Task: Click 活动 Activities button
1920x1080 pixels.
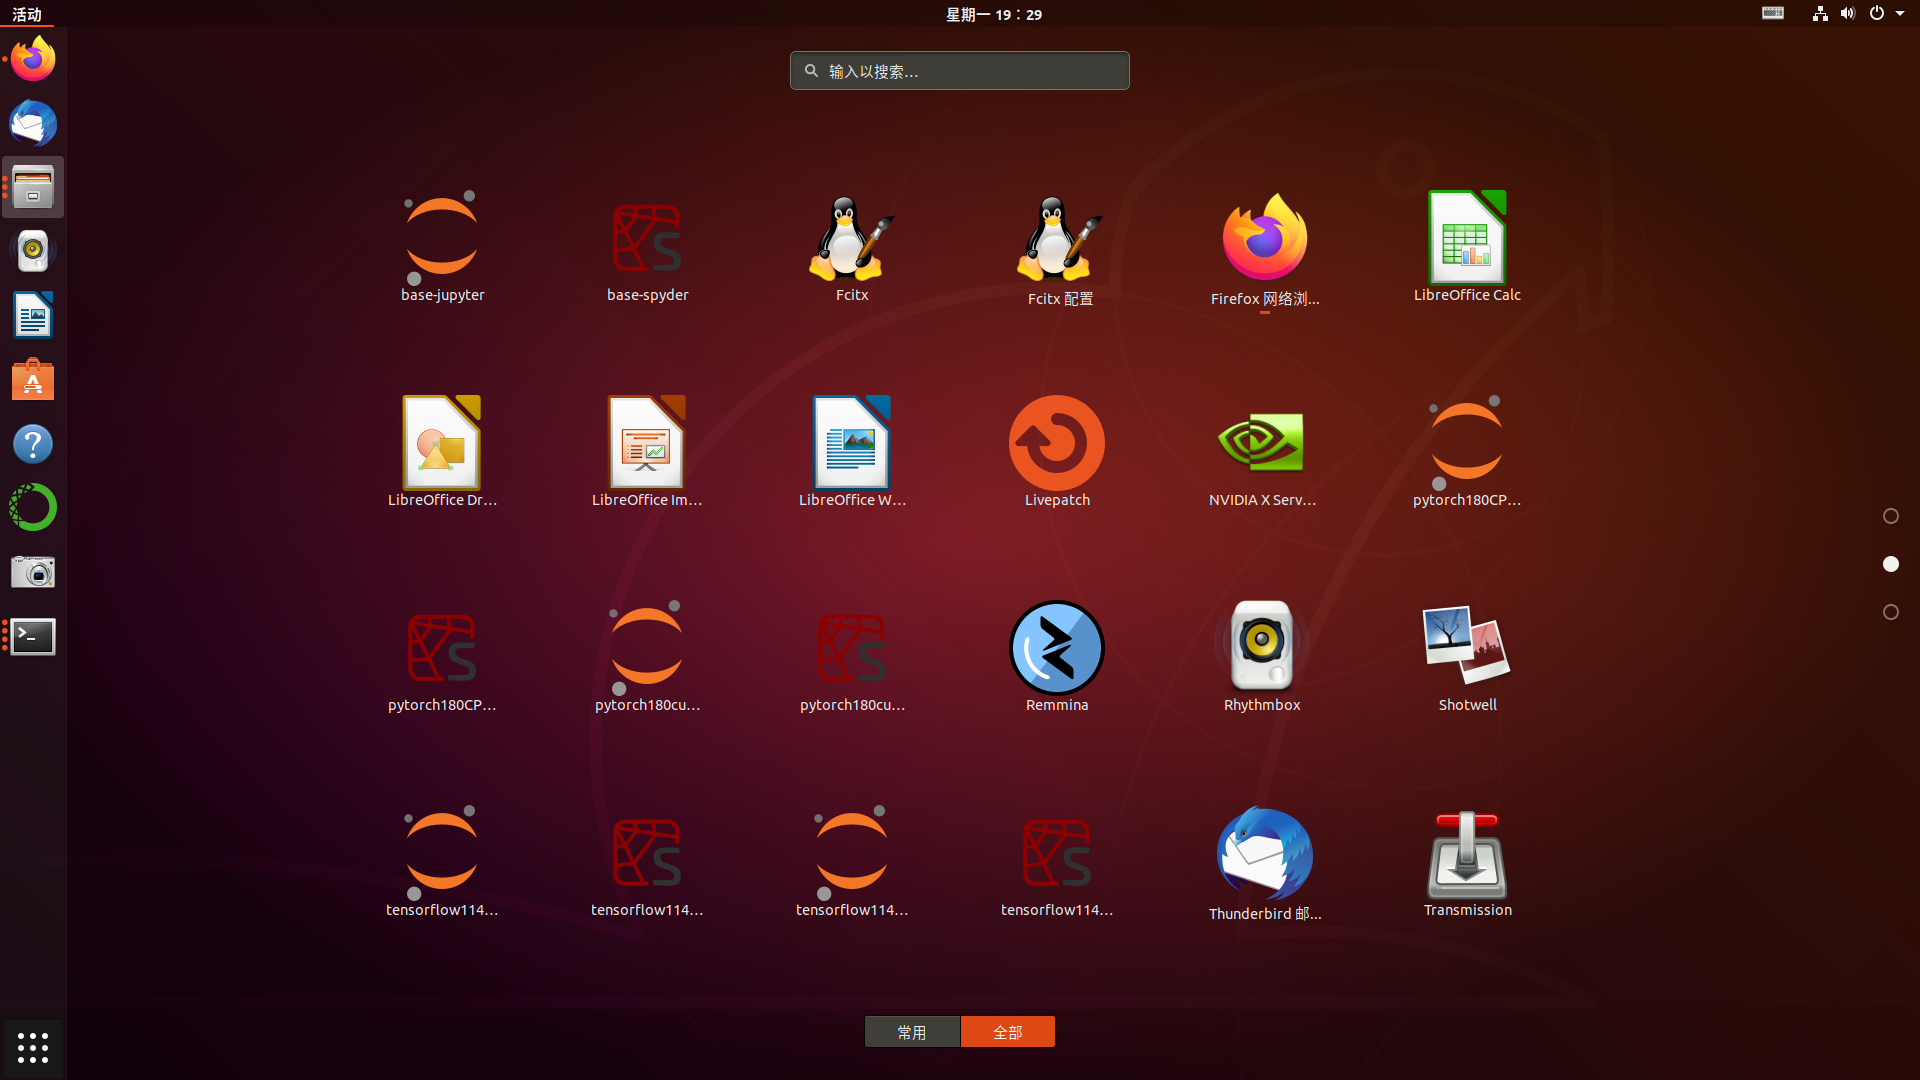Action: pyautogui.click(x=27, y=14)
